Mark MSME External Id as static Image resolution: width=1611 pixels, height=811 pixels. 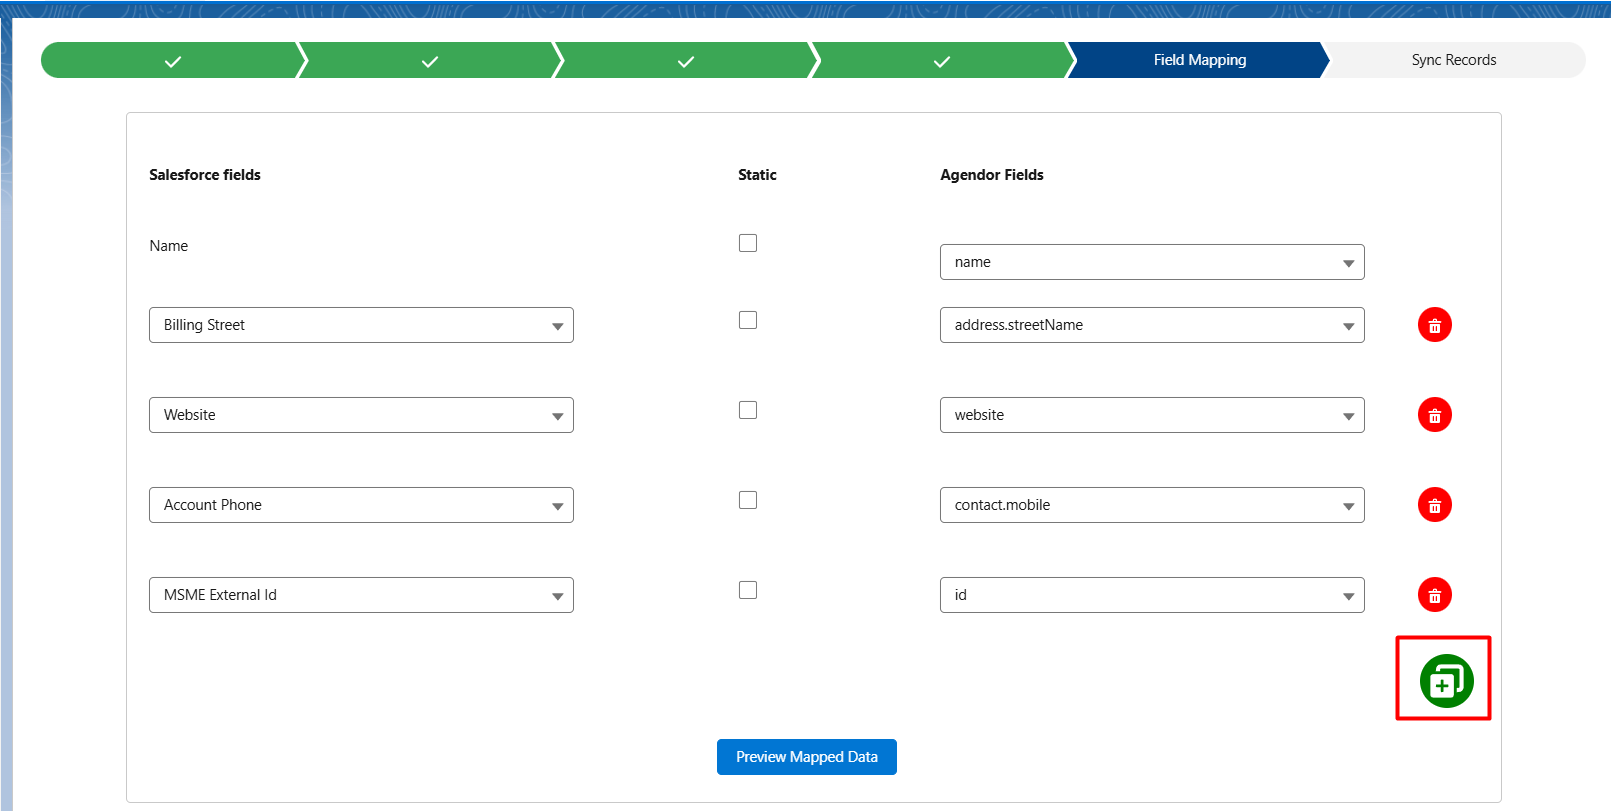(x=748, y=590)
